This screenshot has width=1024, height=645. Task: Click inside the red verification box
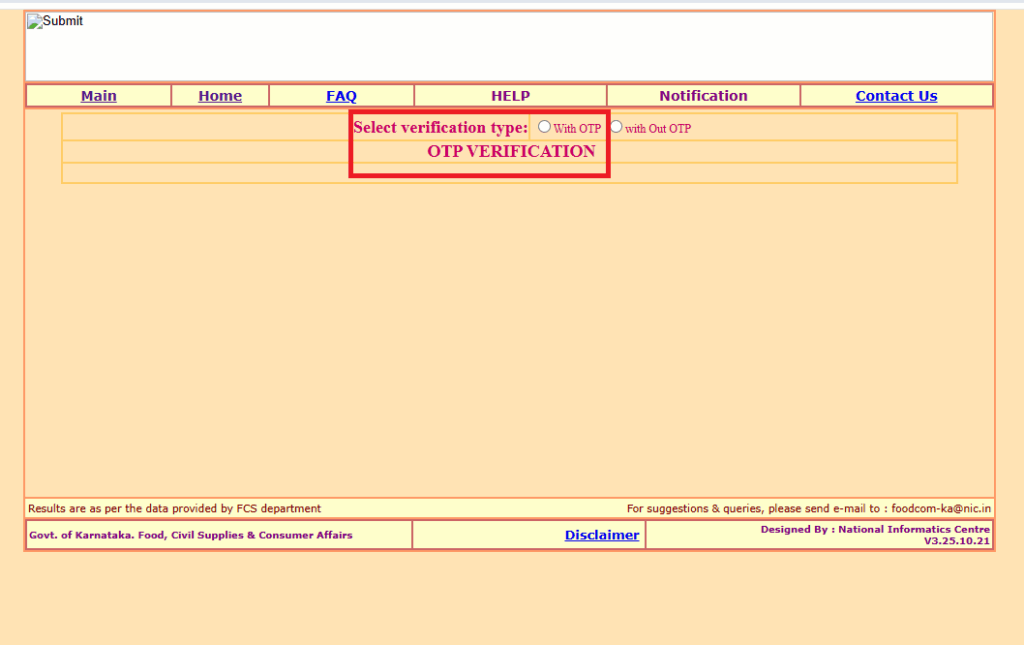tap(478, 143)
